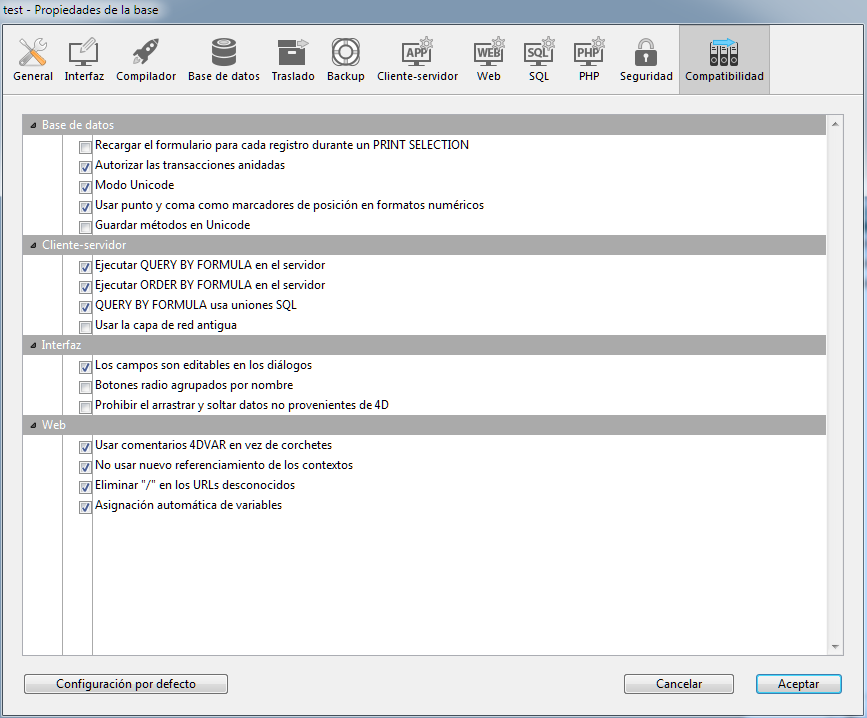Switch to the Seguridad tab label
This screenshot has height=718, width=867.
click(646, 76)
